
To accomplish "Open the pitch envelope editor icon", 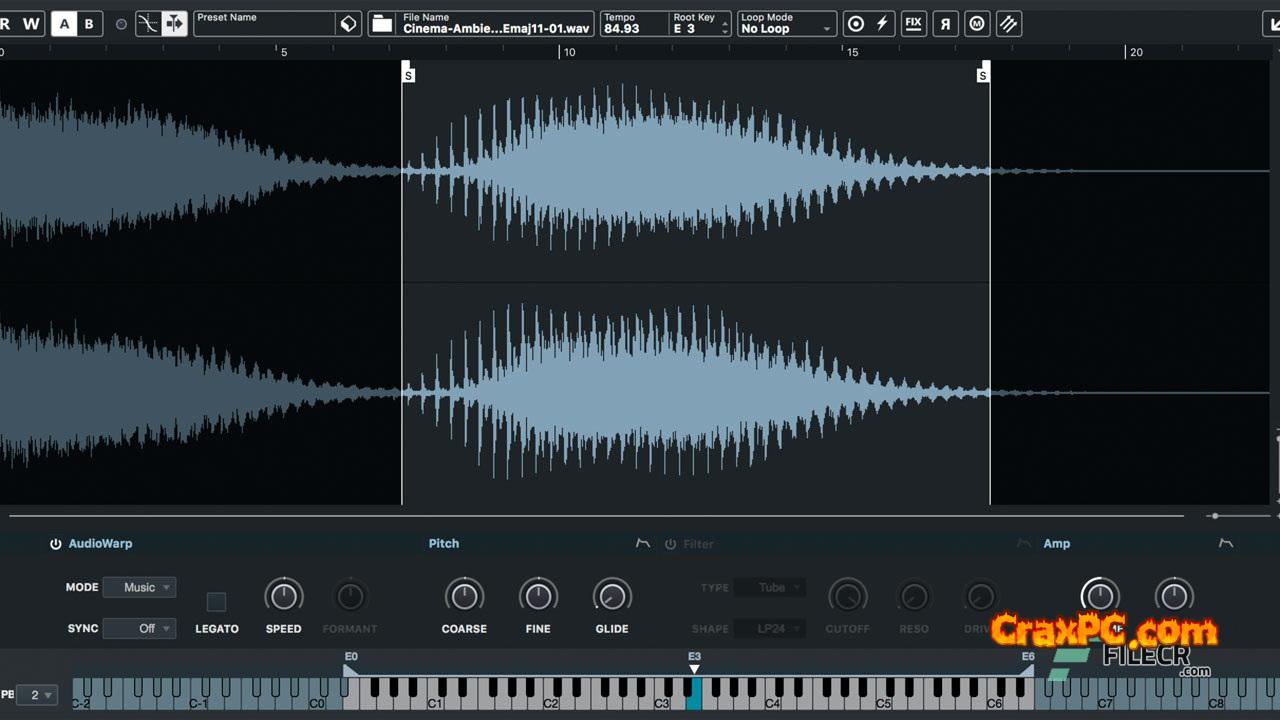I will tap(643, 543).
